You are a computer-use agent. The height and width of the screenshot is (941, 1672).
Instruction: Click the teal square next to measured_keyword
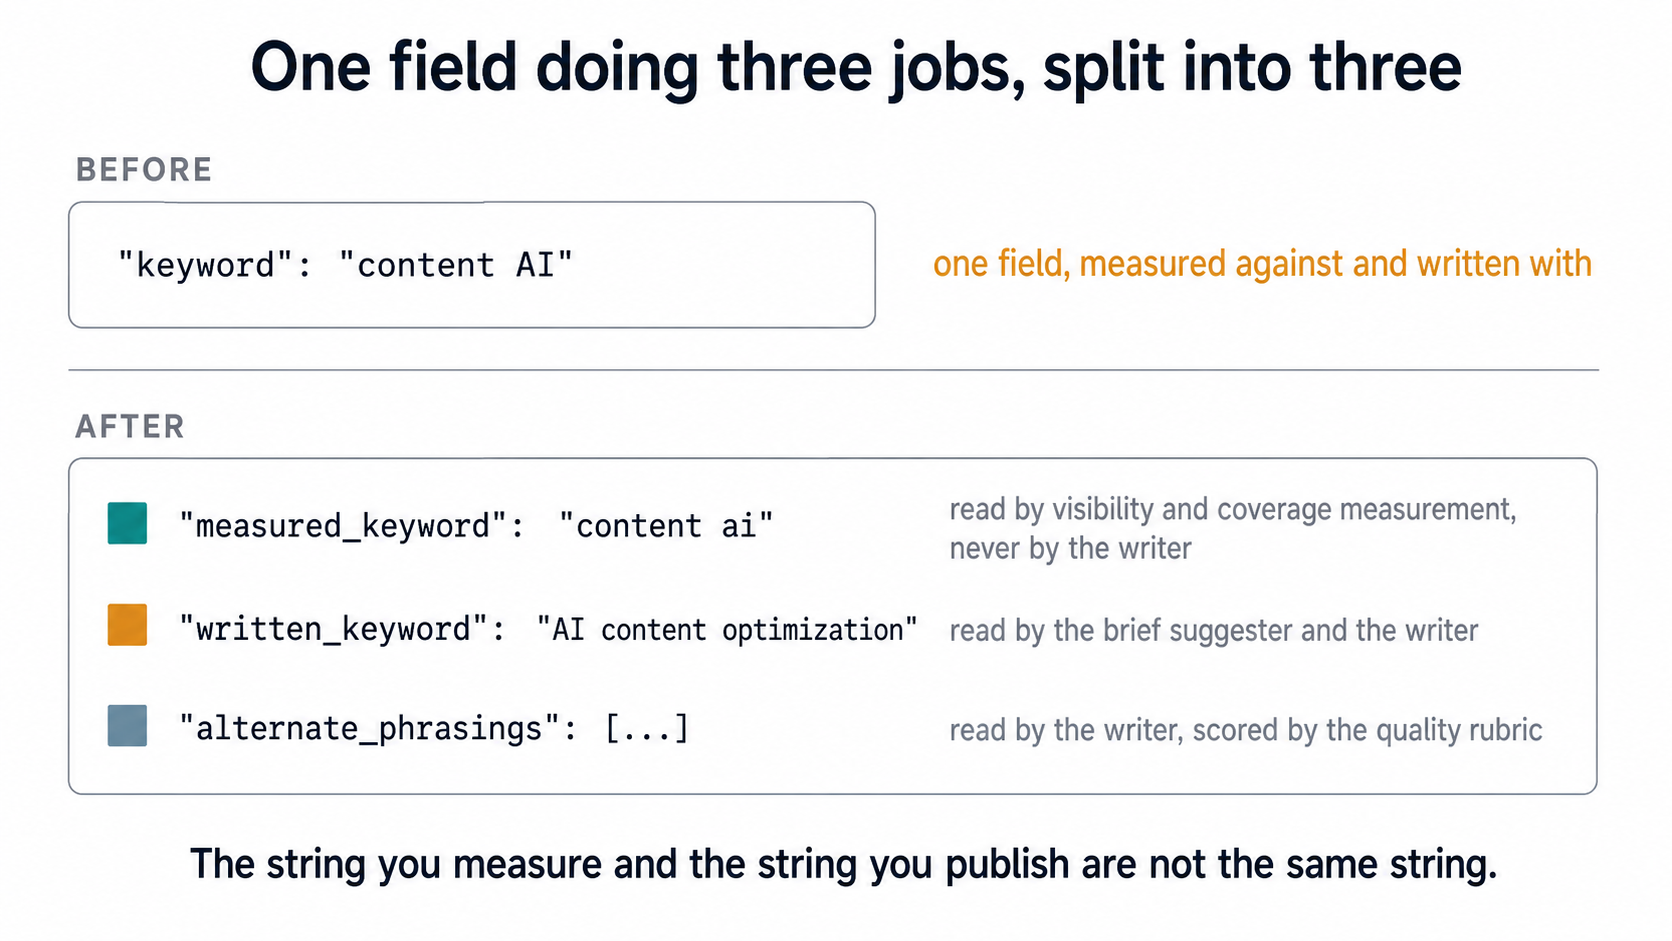(x=127, y=523)
